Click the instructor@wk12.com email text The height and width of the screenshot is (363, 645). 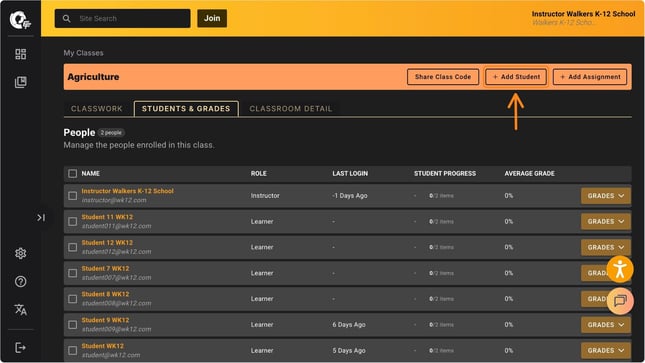(x=114, y=200)
